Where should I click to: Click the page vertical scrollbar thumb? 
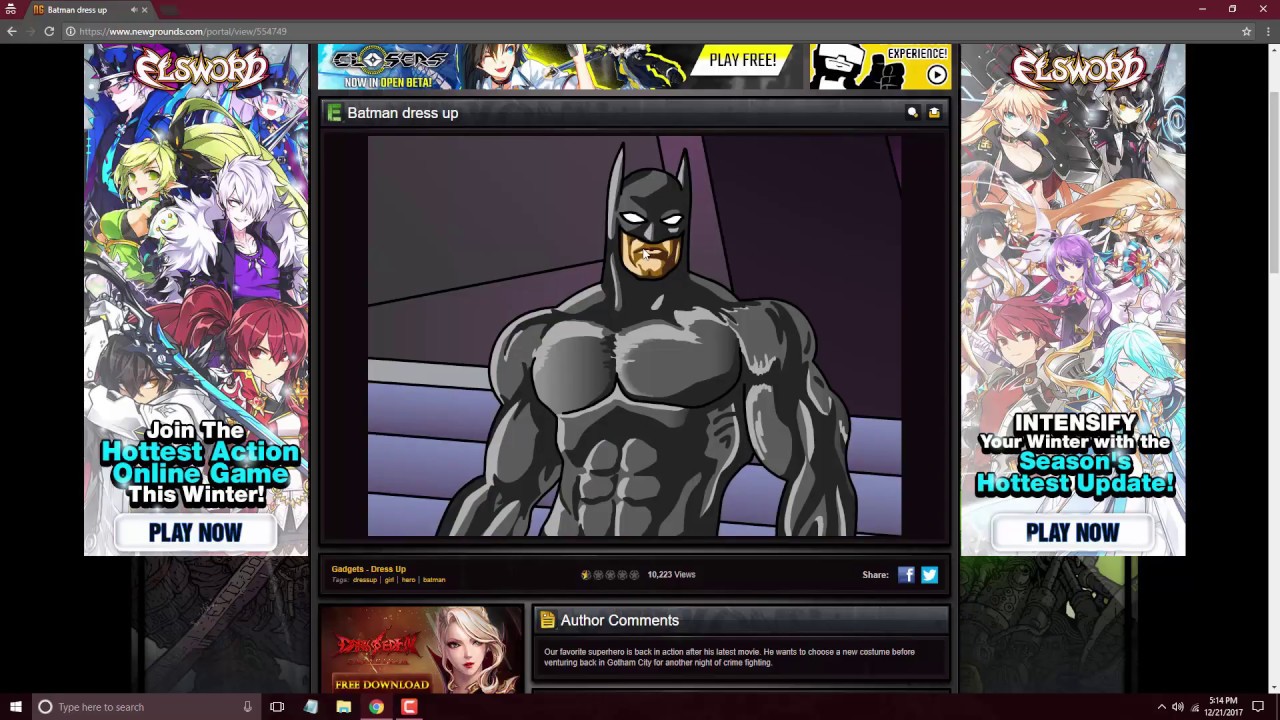[1273, 180]
